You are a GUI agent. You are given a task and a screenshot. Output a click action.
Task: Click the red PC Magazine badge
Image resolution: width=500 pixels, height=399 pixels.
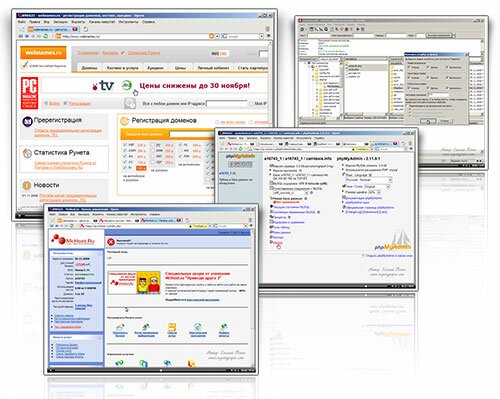point(29,93)
